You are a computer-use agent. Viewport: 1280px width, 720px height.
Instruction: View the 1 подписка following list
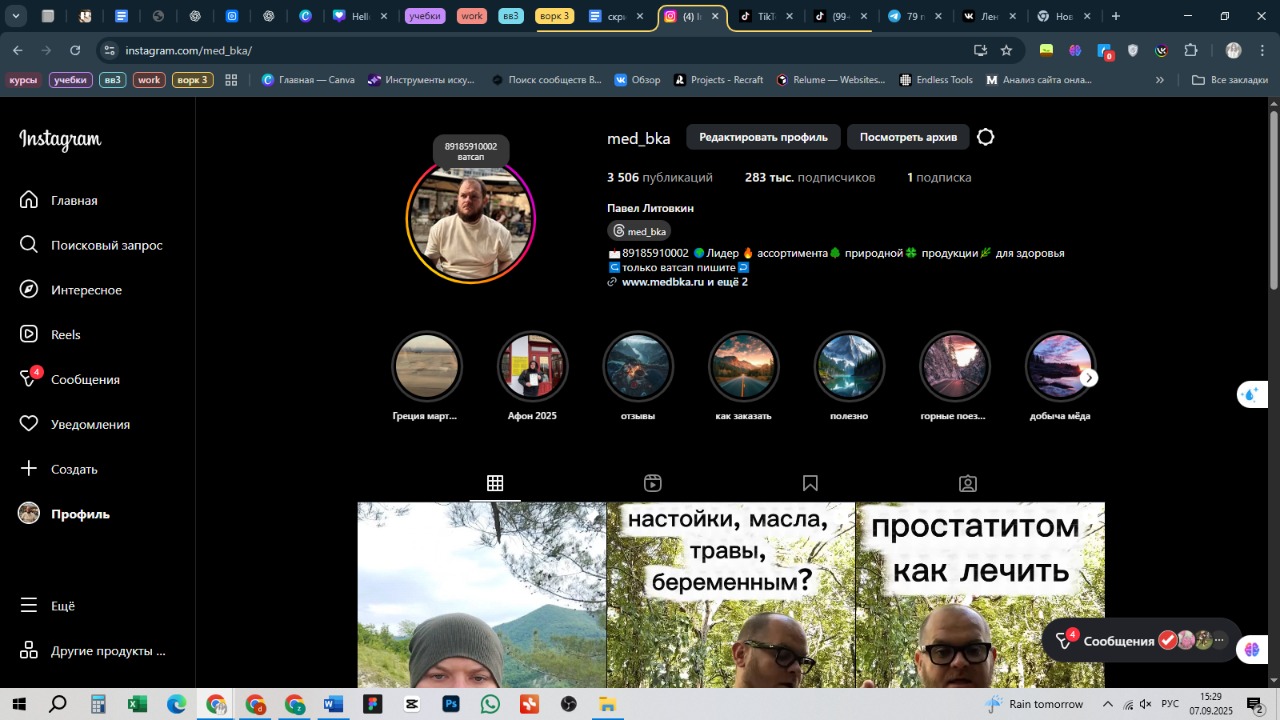[x=939, y=177]
